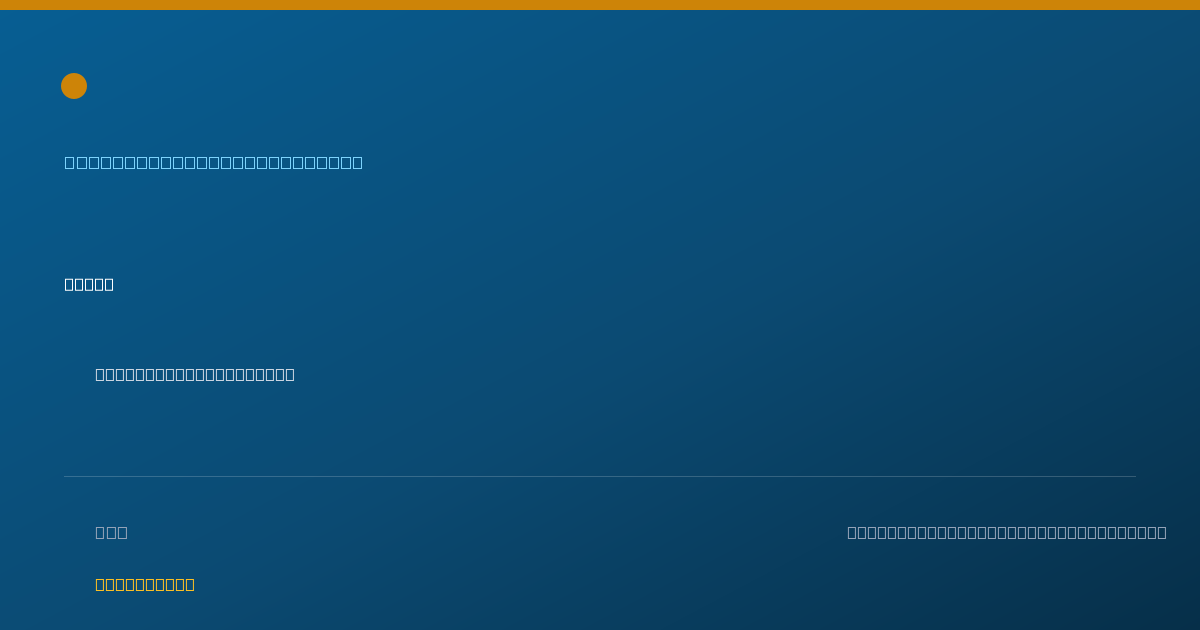The image size is (1200, 630).
Task: Click the orange circle logo icon
Action: (74, 86)
